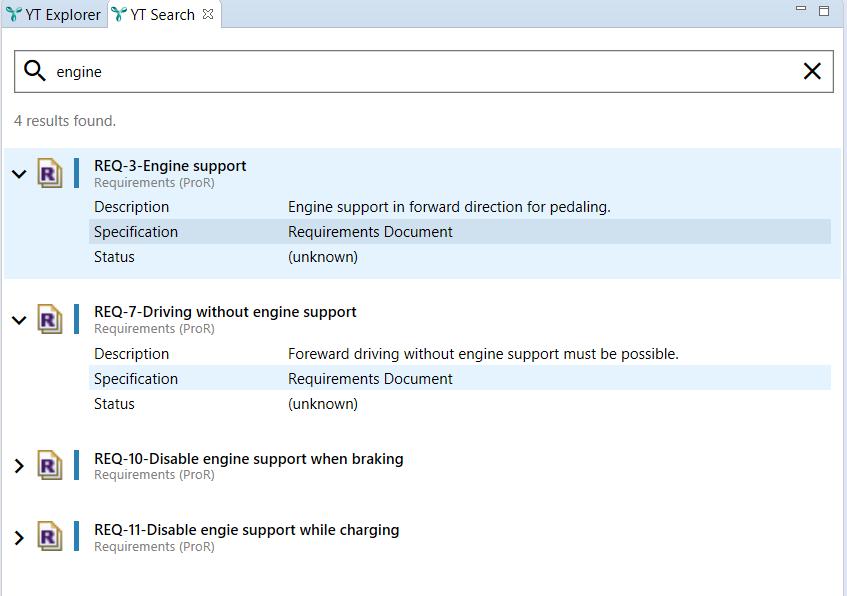Click the magnifier search icon
847x596 pixels.
(x=35, y=71)
